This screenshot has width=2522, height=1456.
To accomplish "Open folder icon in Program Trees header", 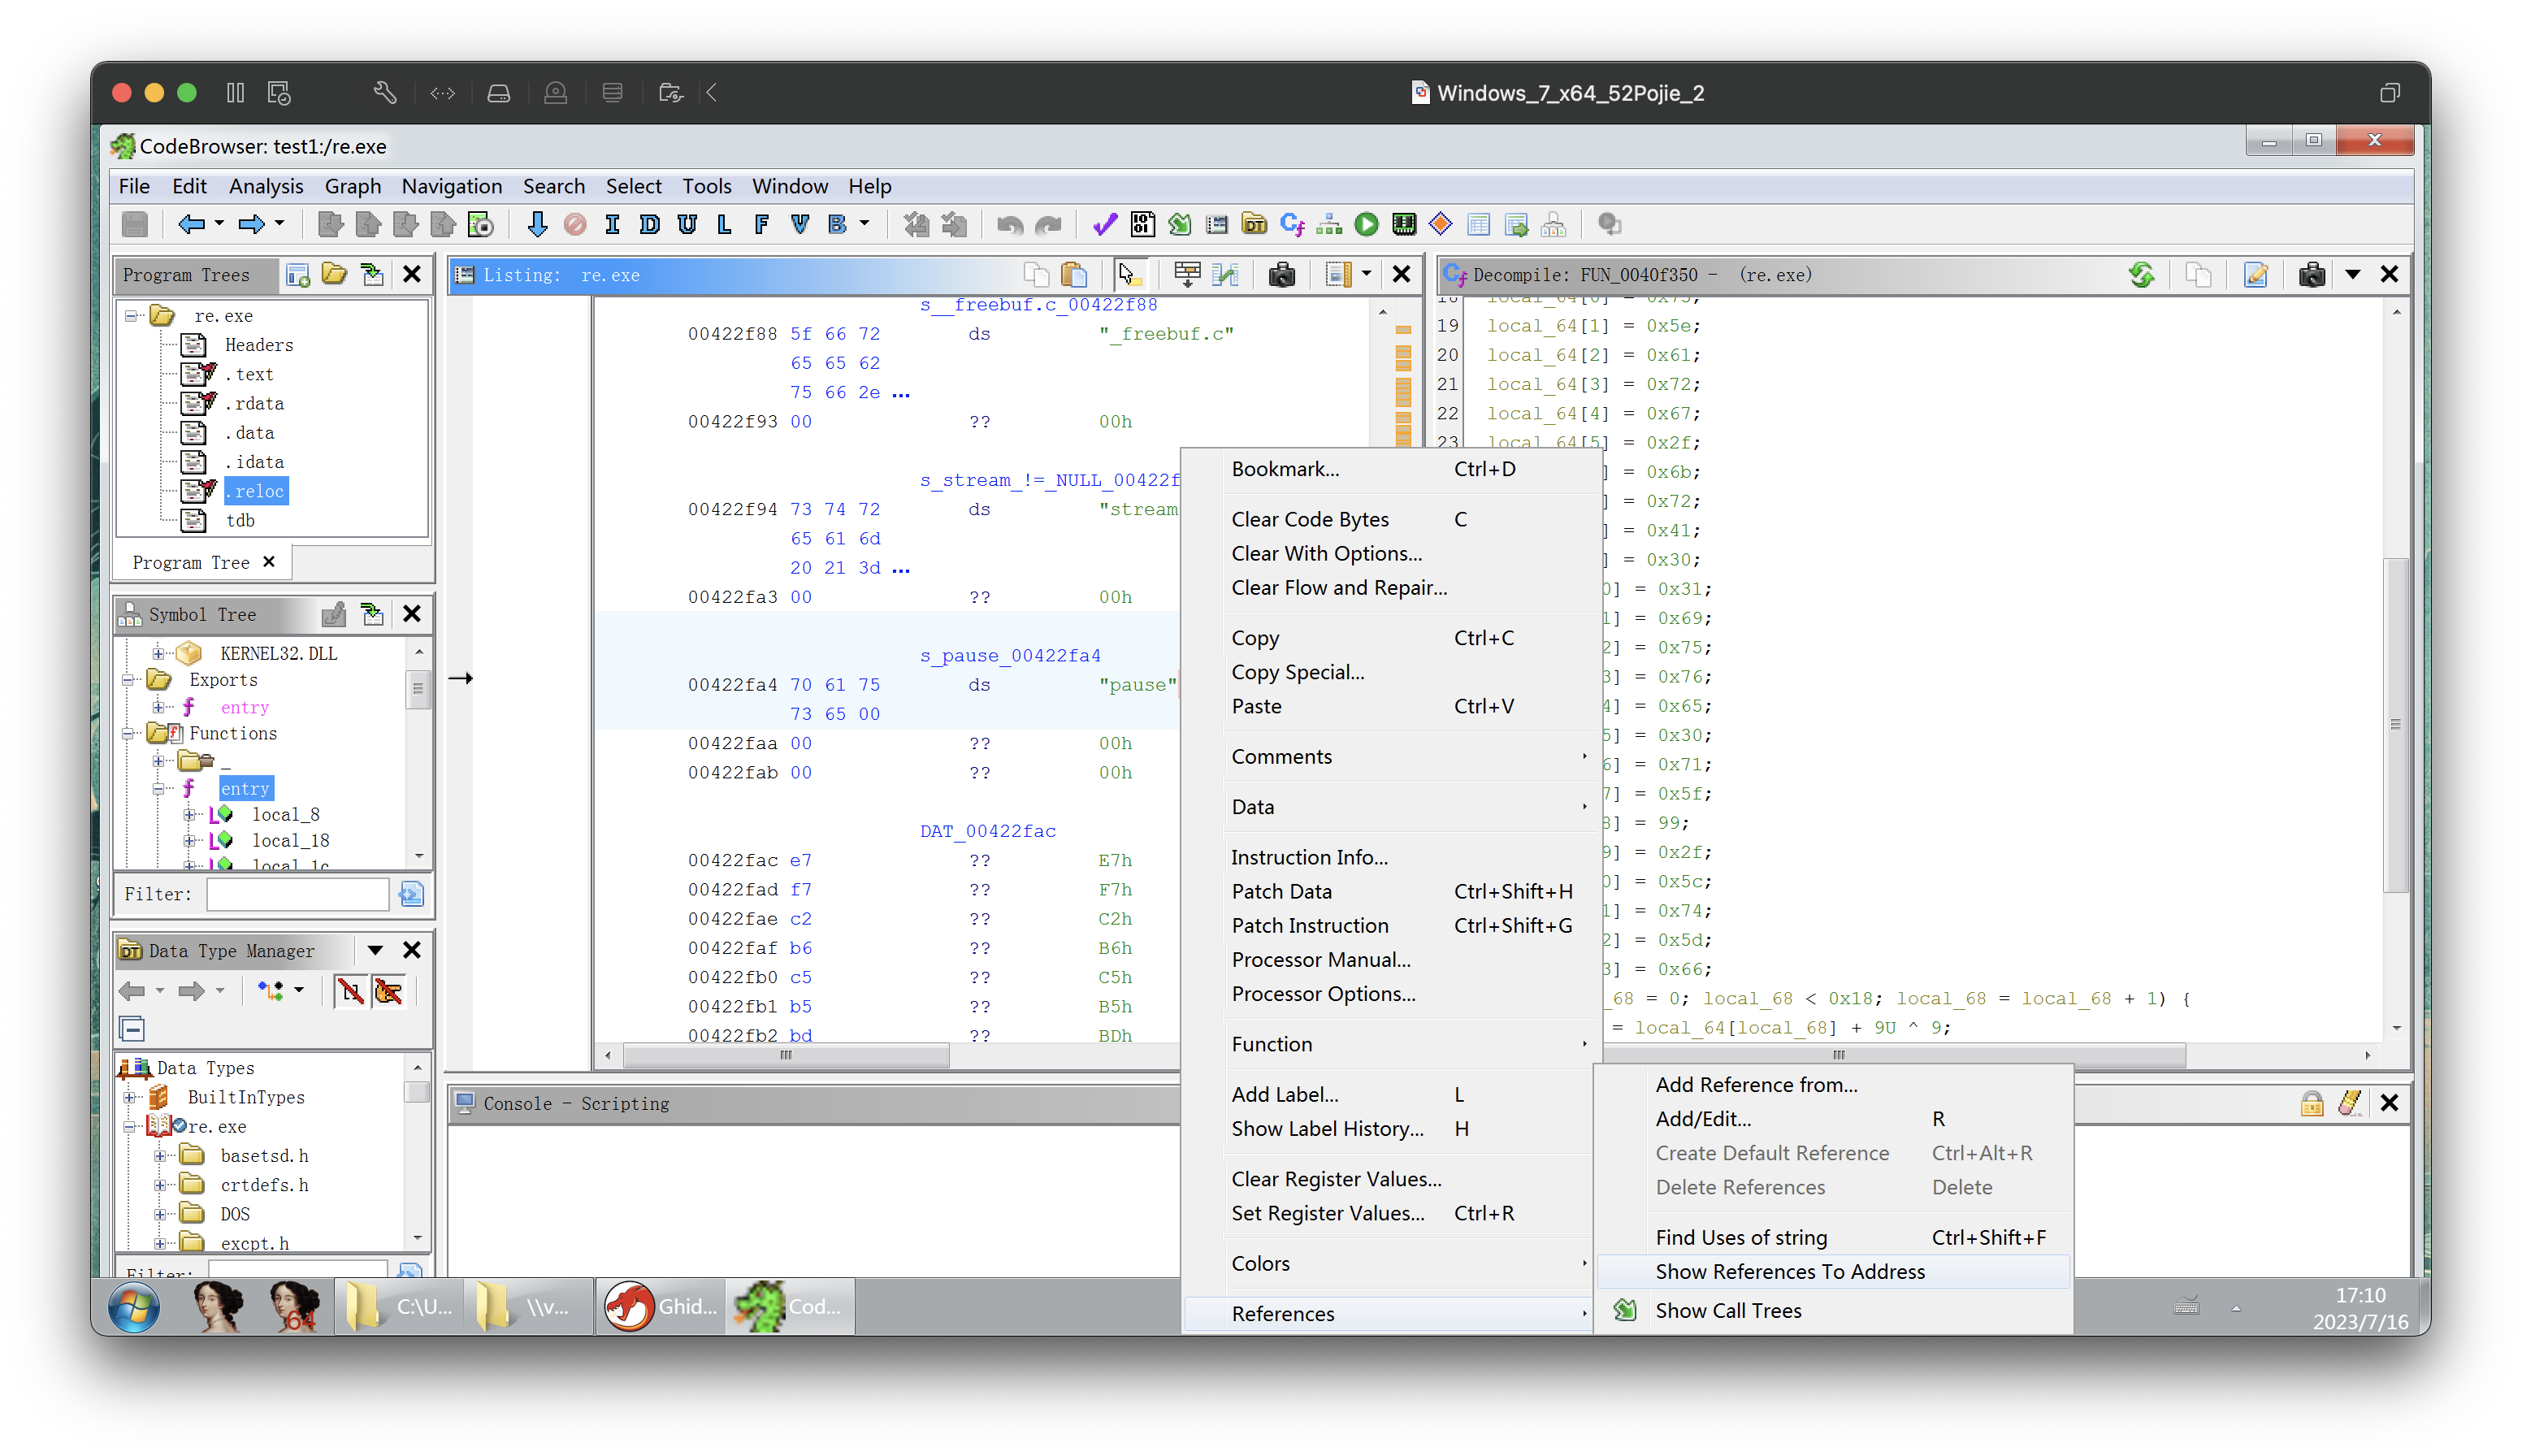I will point(334,274).
